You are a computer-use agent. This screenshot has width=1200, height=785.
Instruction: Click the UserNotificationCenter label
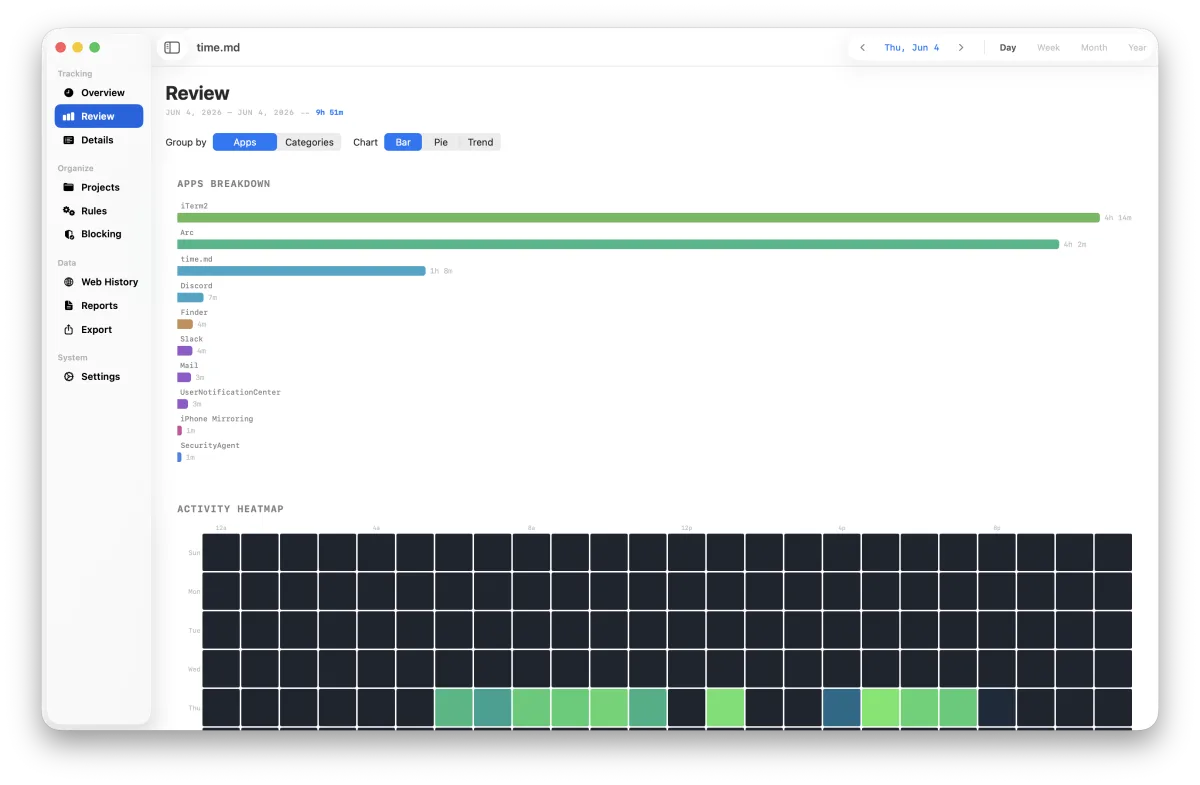click(230, 392)
